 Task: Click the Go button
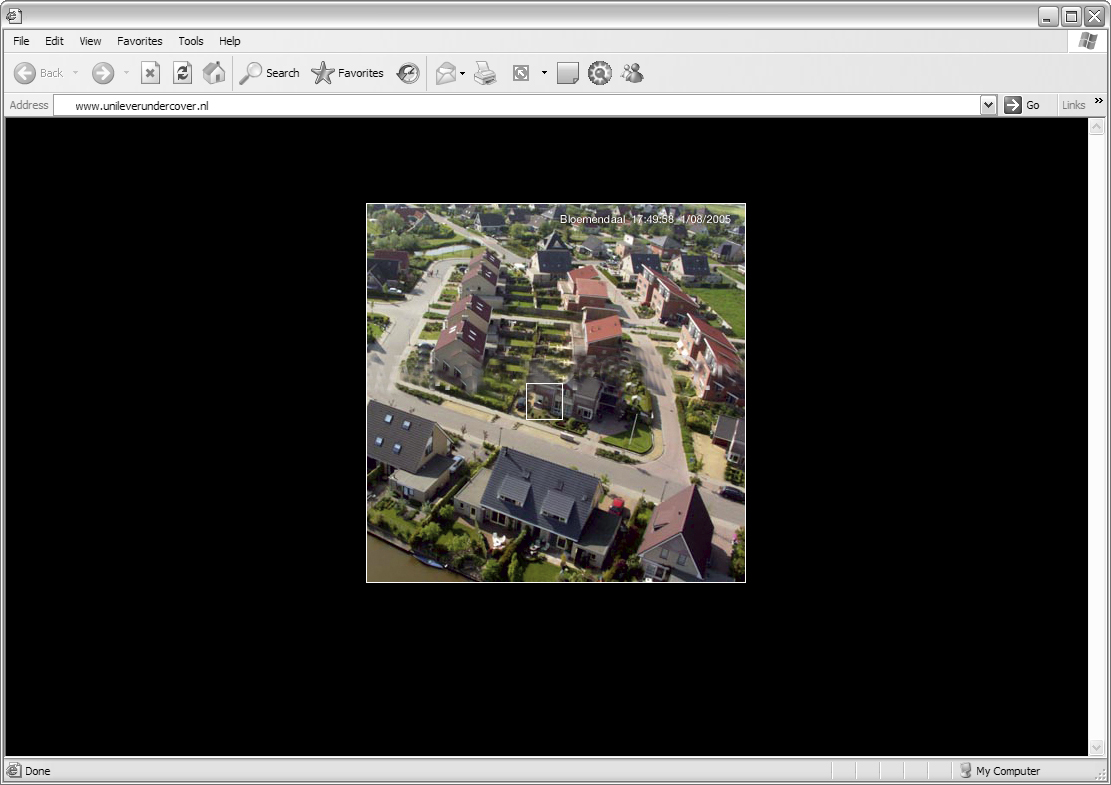pyautogui.click(x=1022, y=106)
